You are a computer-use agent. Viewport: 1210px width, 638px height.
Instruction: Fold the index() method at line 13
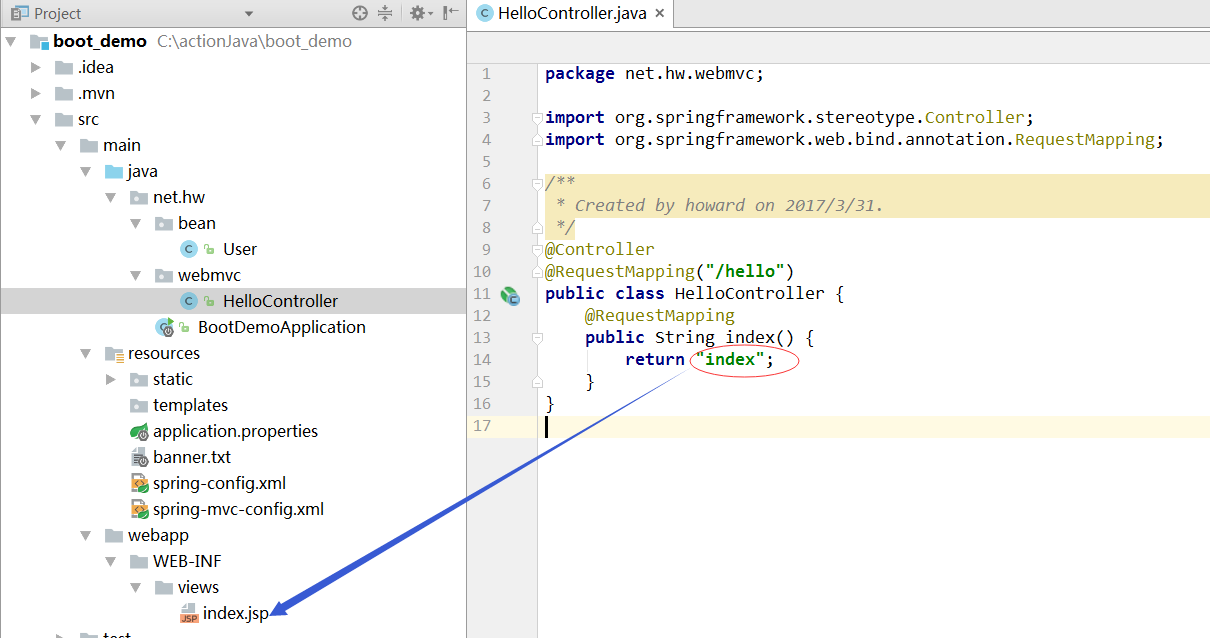[538, 338]
